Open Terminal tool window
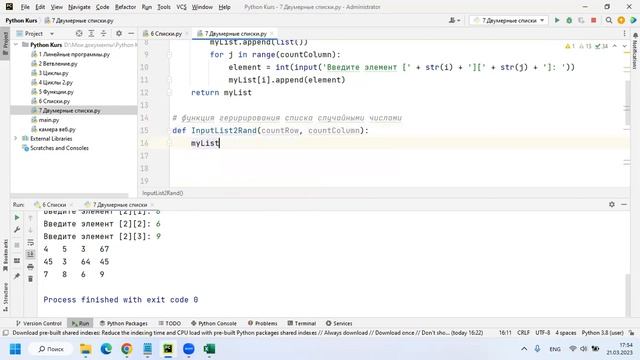 [x=302, y=323]
